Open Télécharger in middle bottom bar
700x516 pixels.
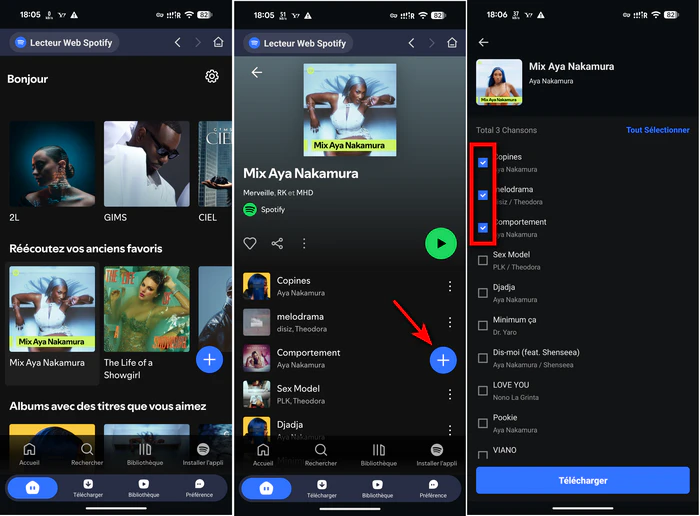(x=322, y=489)
